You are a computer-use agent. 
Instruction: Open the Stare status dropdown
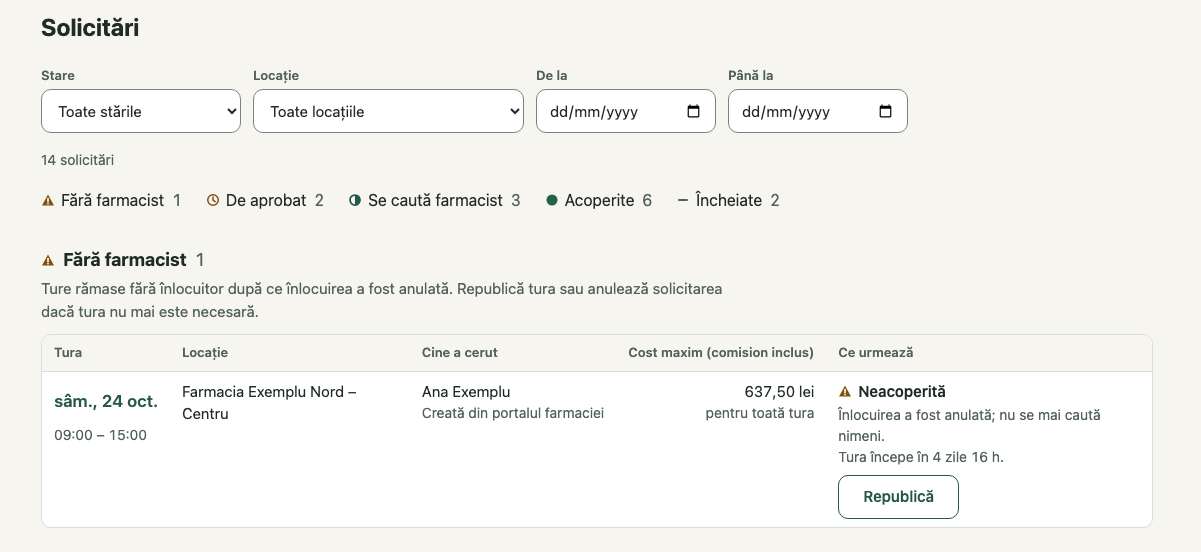tap(141, 111)
